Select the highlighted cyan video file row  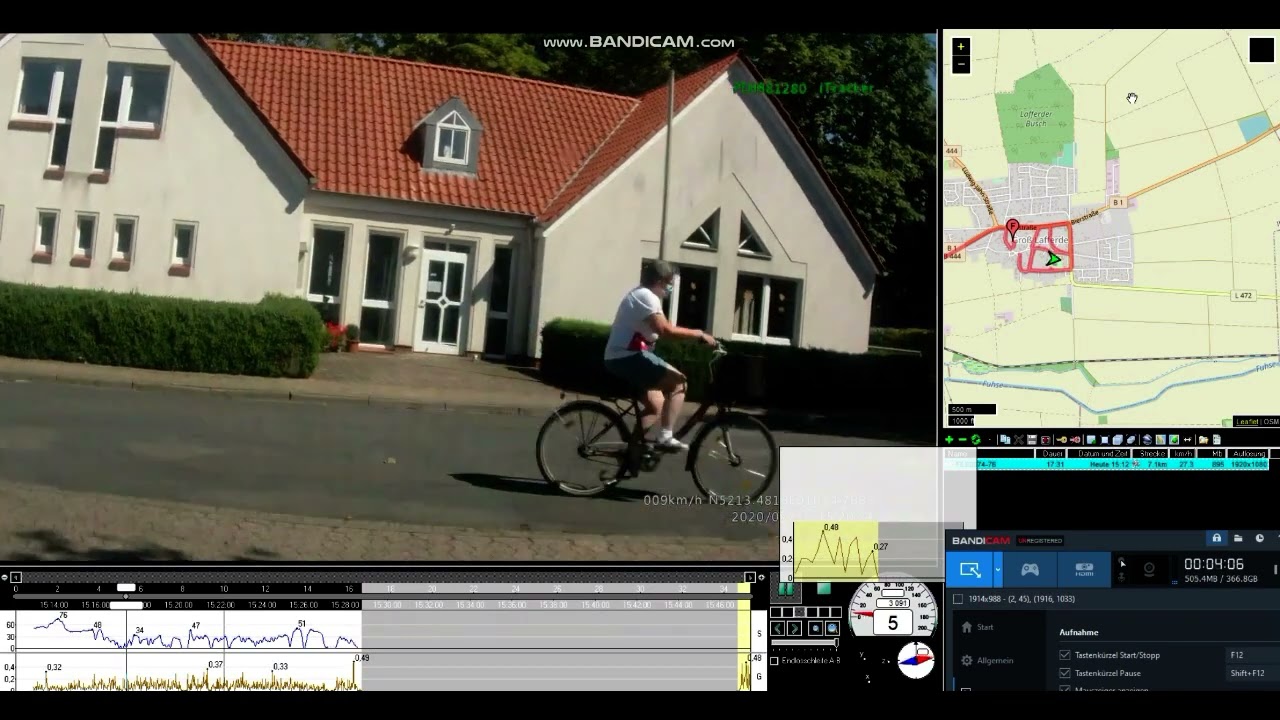point(1107,464)
